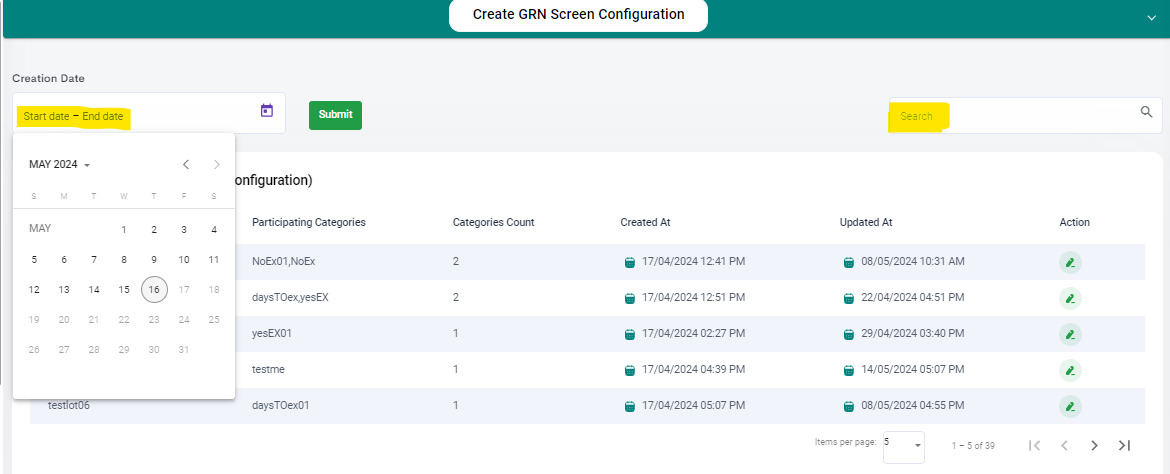Select May 3 in calendar
Viewport: 1170px width, 474px height.
click(184, 229)
